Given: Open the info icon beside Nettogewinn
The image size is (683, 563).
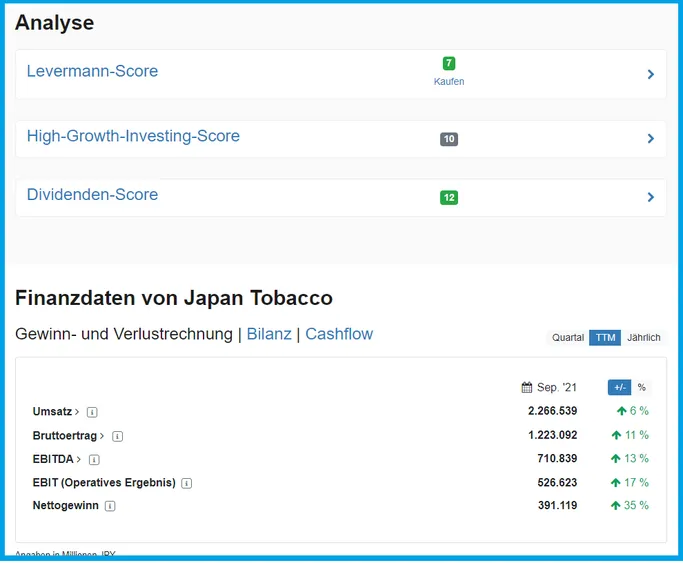Looking at the screenshot, I should pos(110,506).
